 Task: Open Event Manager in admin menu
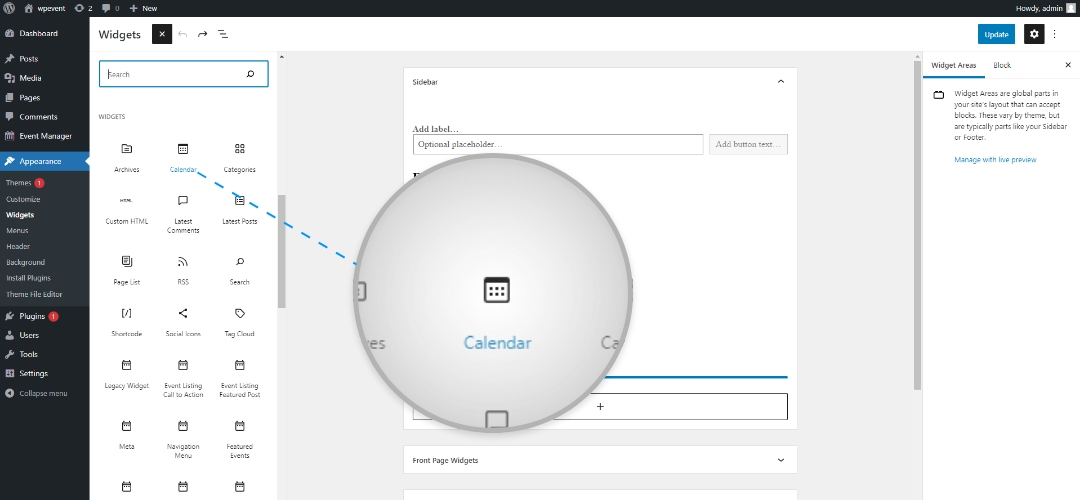click(x=45, y=136)
